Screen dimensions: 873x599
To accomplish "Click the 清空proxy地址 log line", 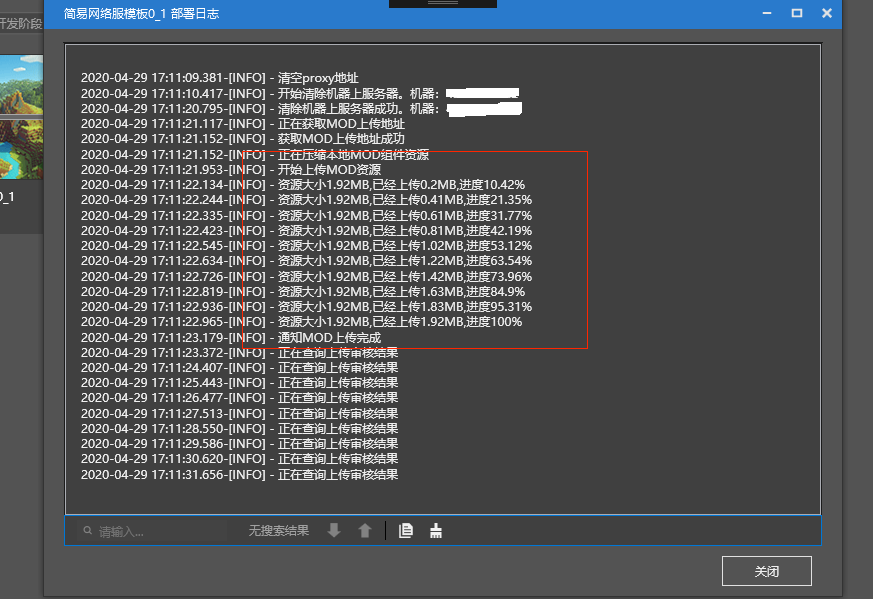I will pos(219,78).
